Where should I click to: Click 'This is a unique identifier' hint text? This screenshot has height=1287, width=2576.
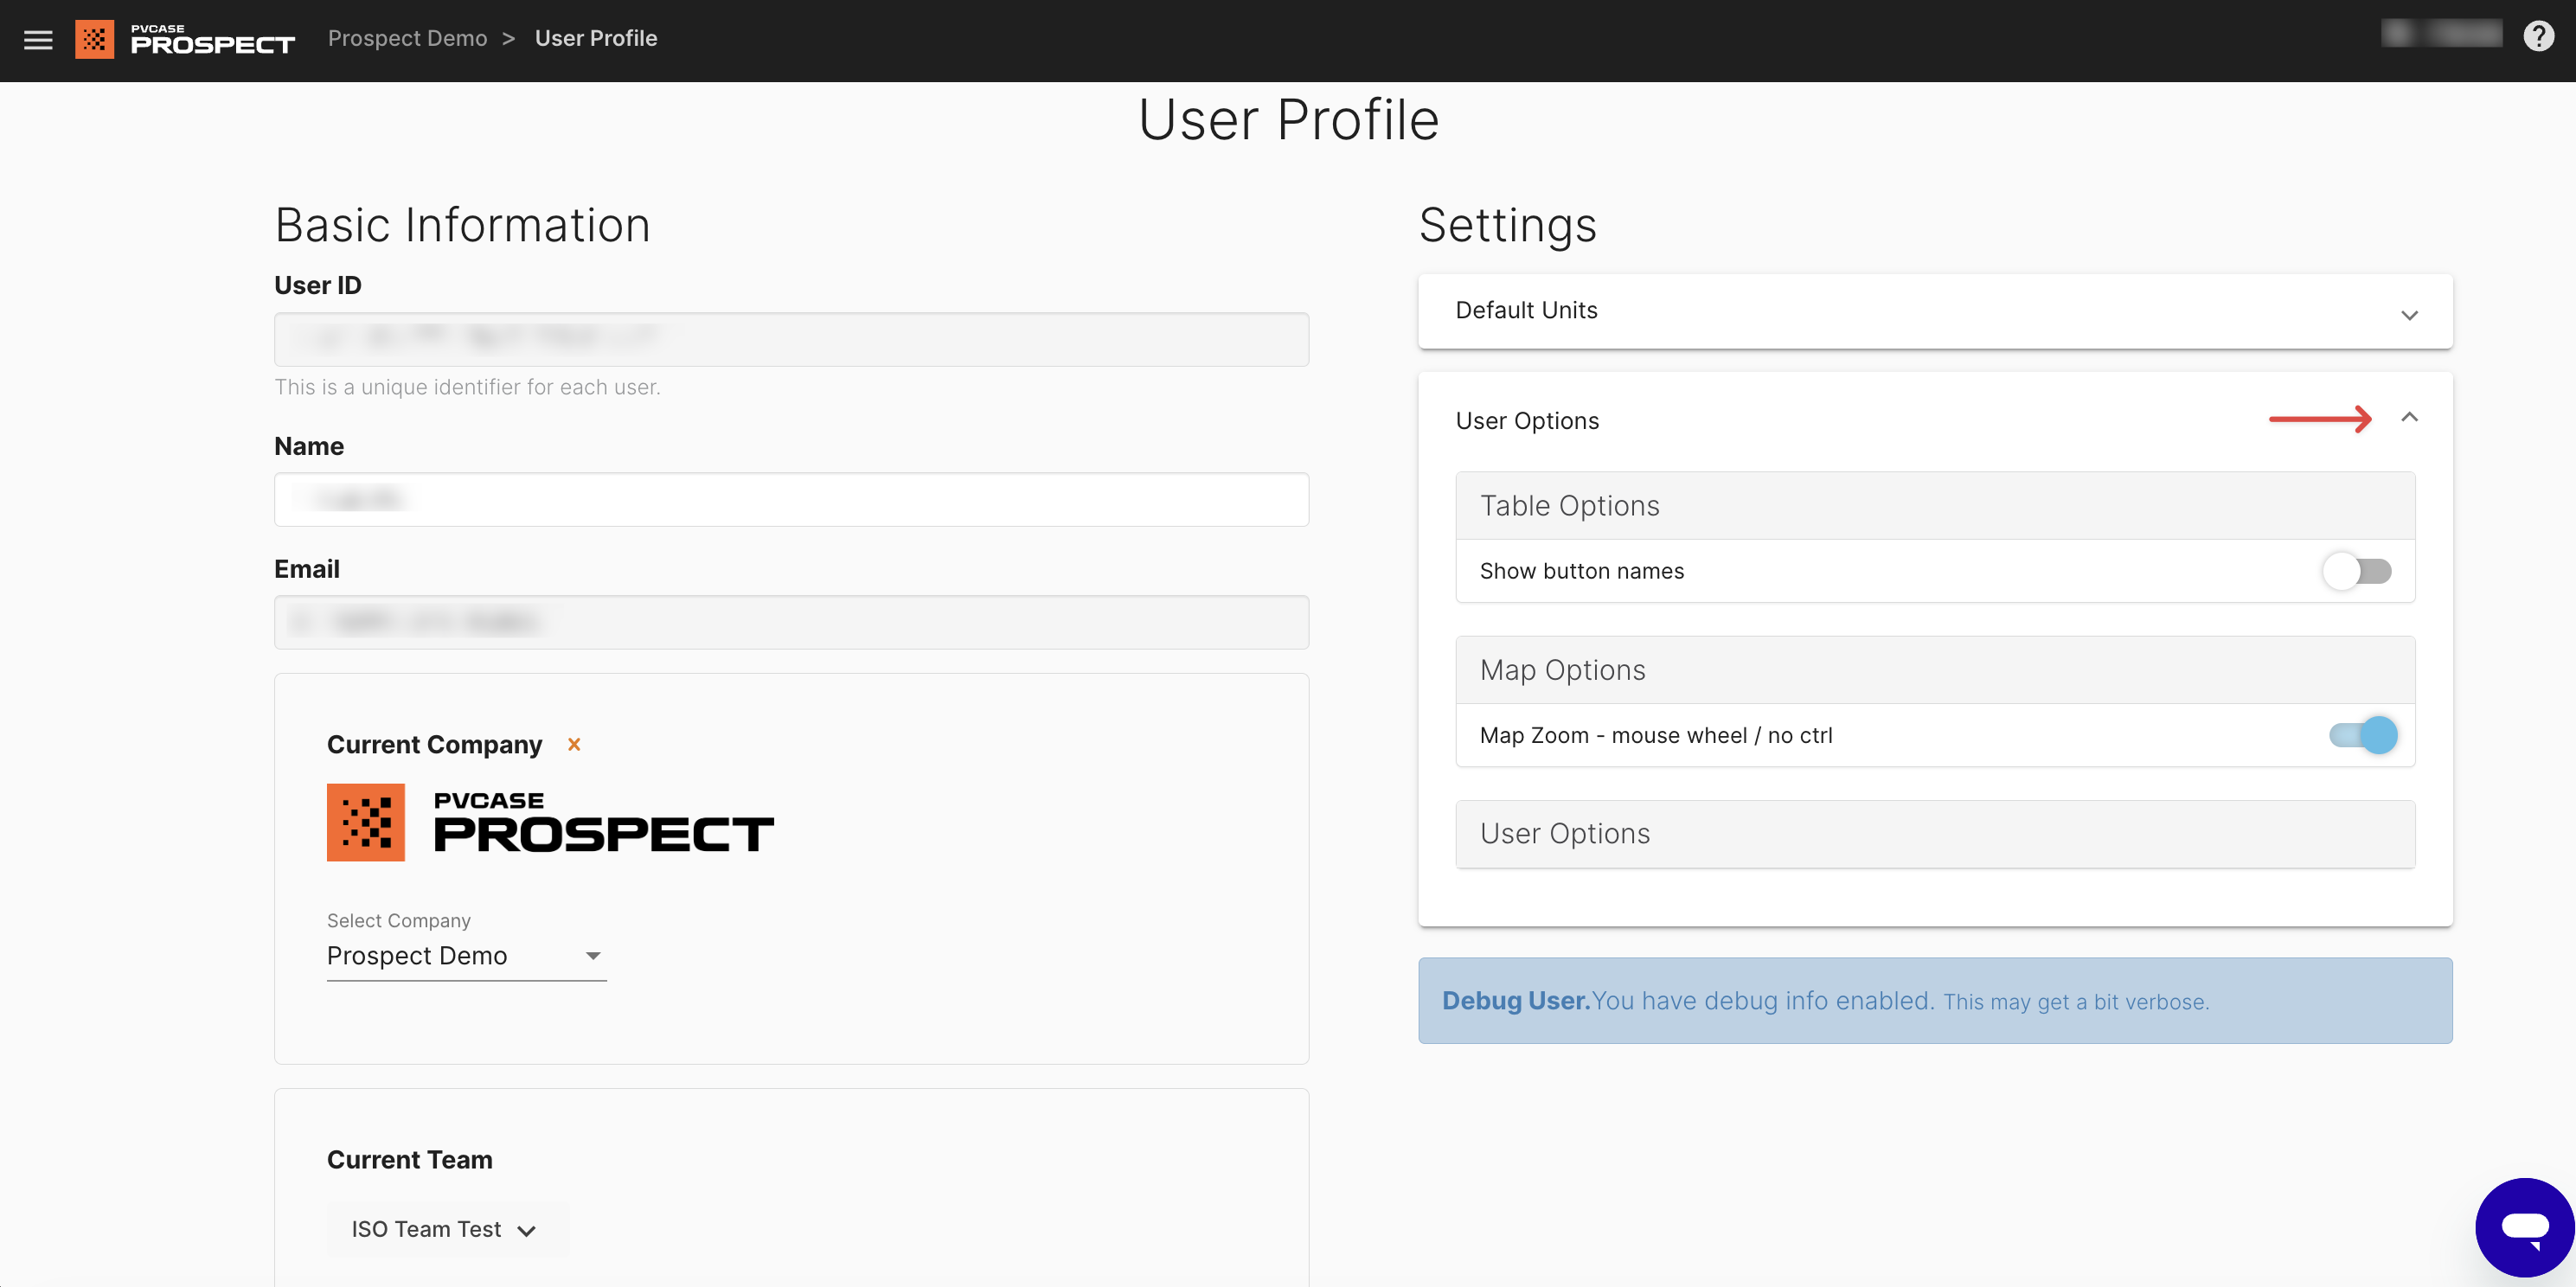tap(467, 387)
